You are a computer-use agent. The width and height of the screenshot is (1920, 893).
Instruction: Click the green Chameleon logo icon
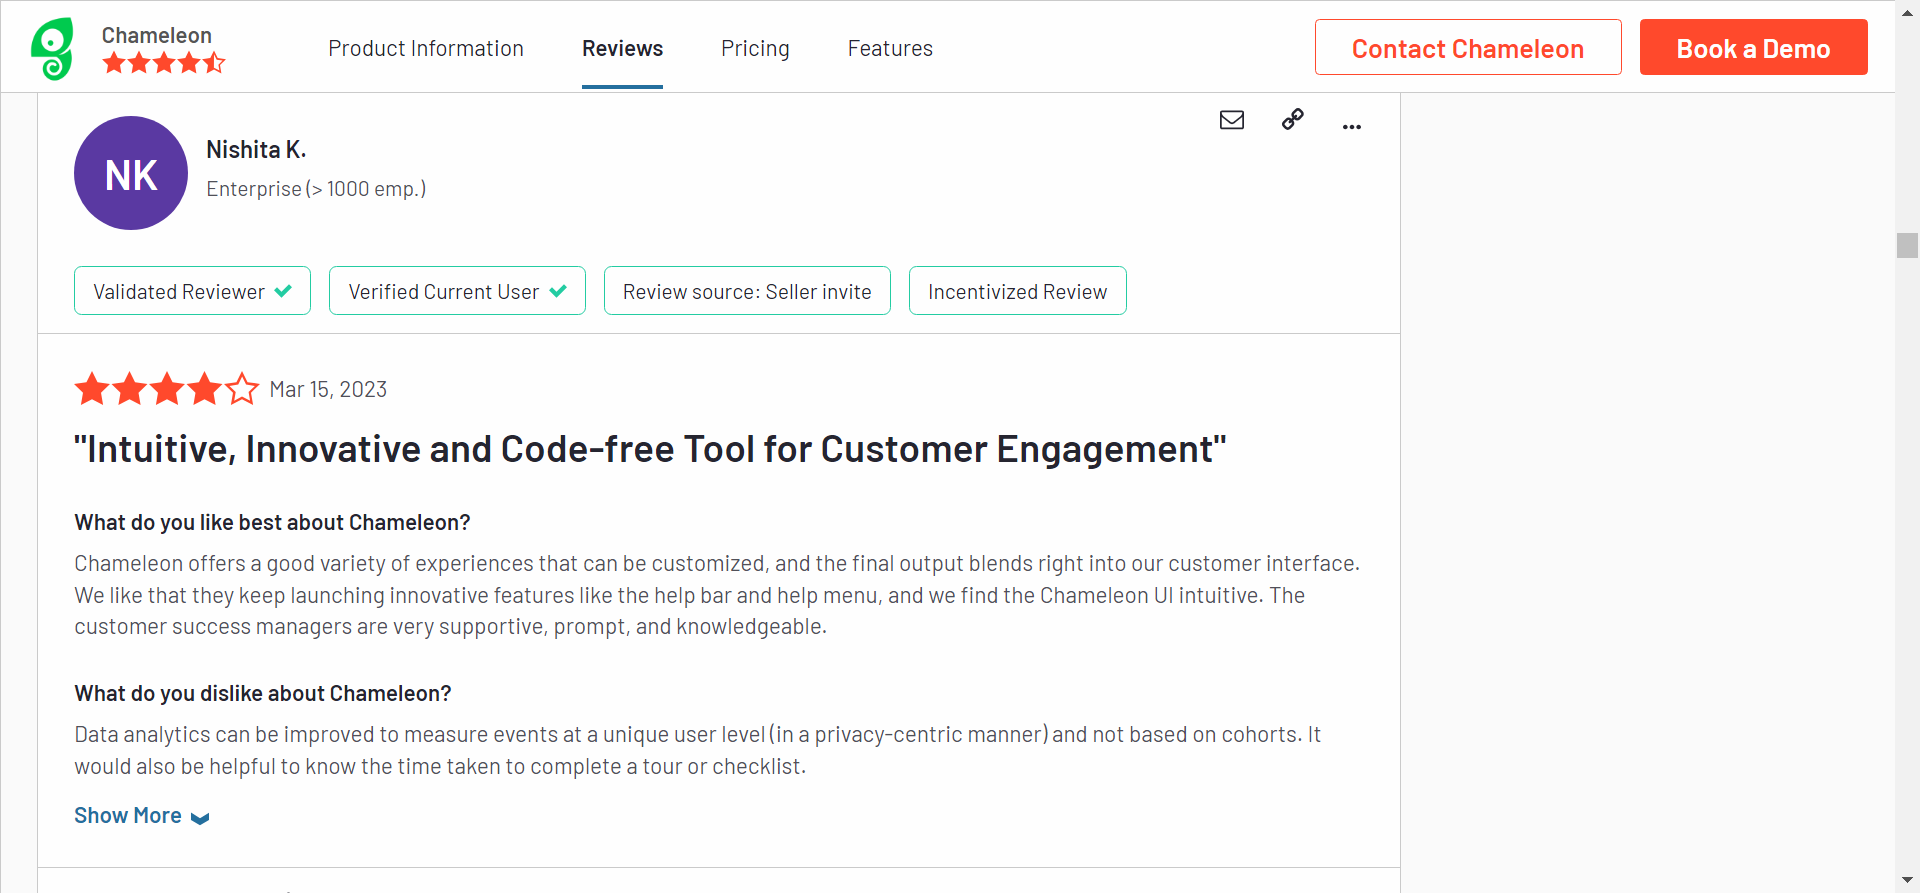(x=52, y=48)
